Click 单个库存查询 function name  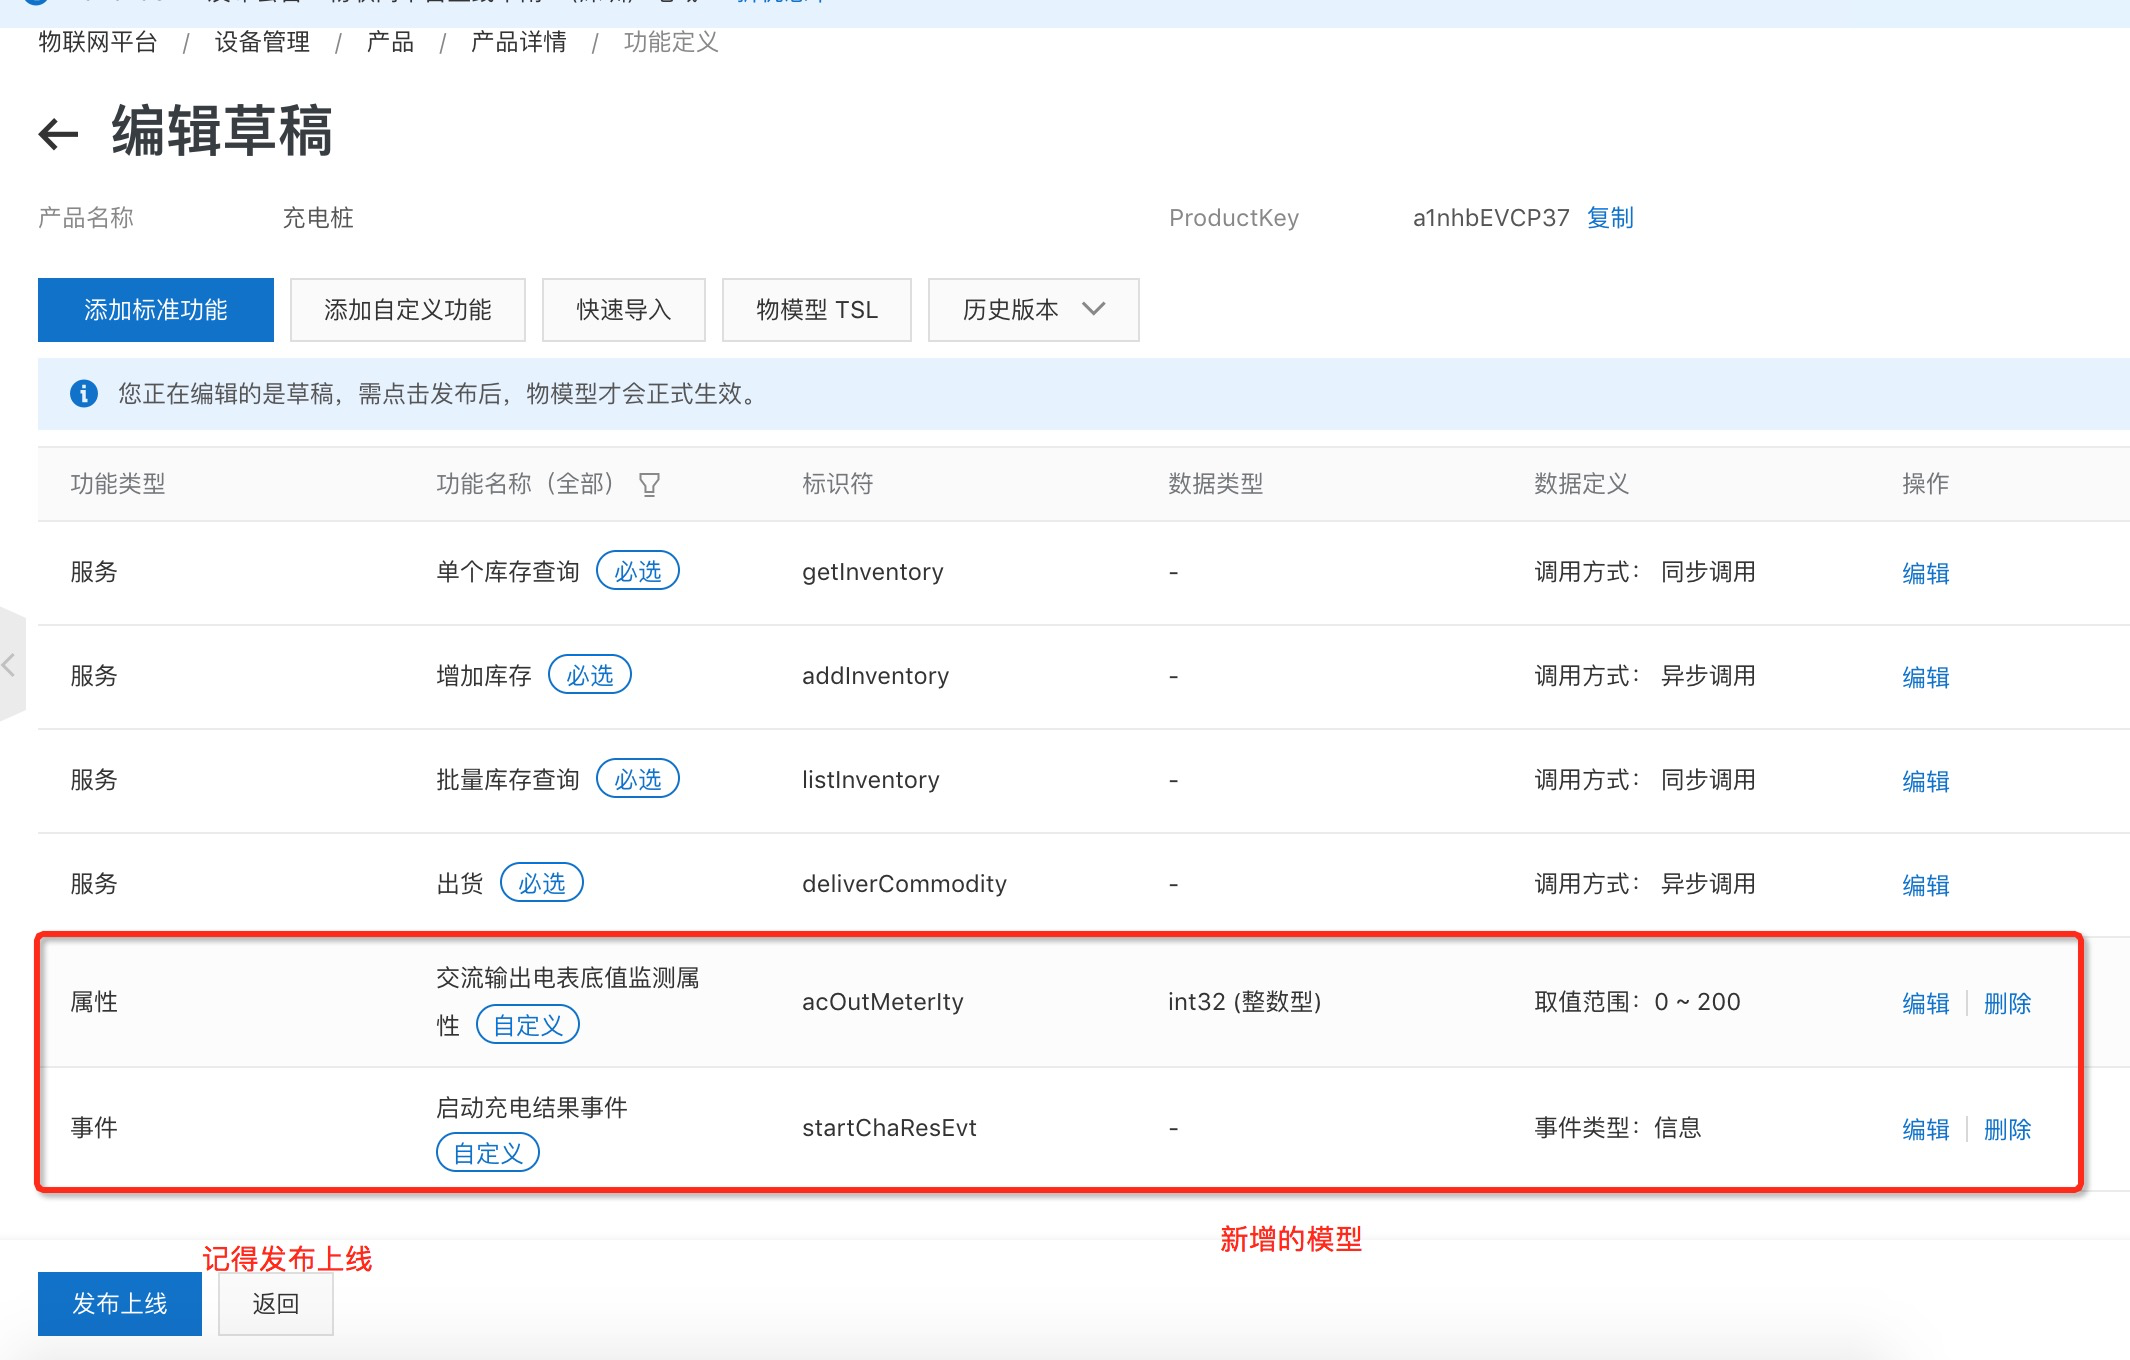click(x=508, y=572)
